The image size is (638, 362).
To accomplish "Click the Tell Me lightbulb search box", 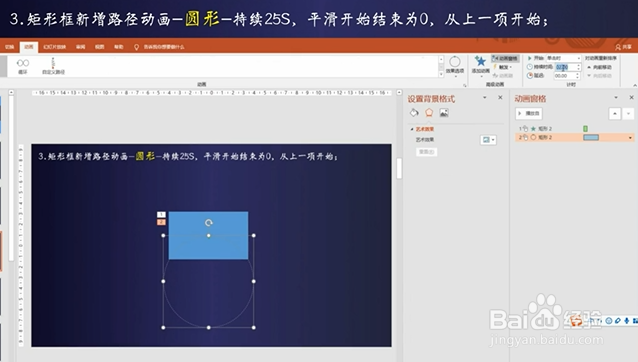I will click(159, 47).
